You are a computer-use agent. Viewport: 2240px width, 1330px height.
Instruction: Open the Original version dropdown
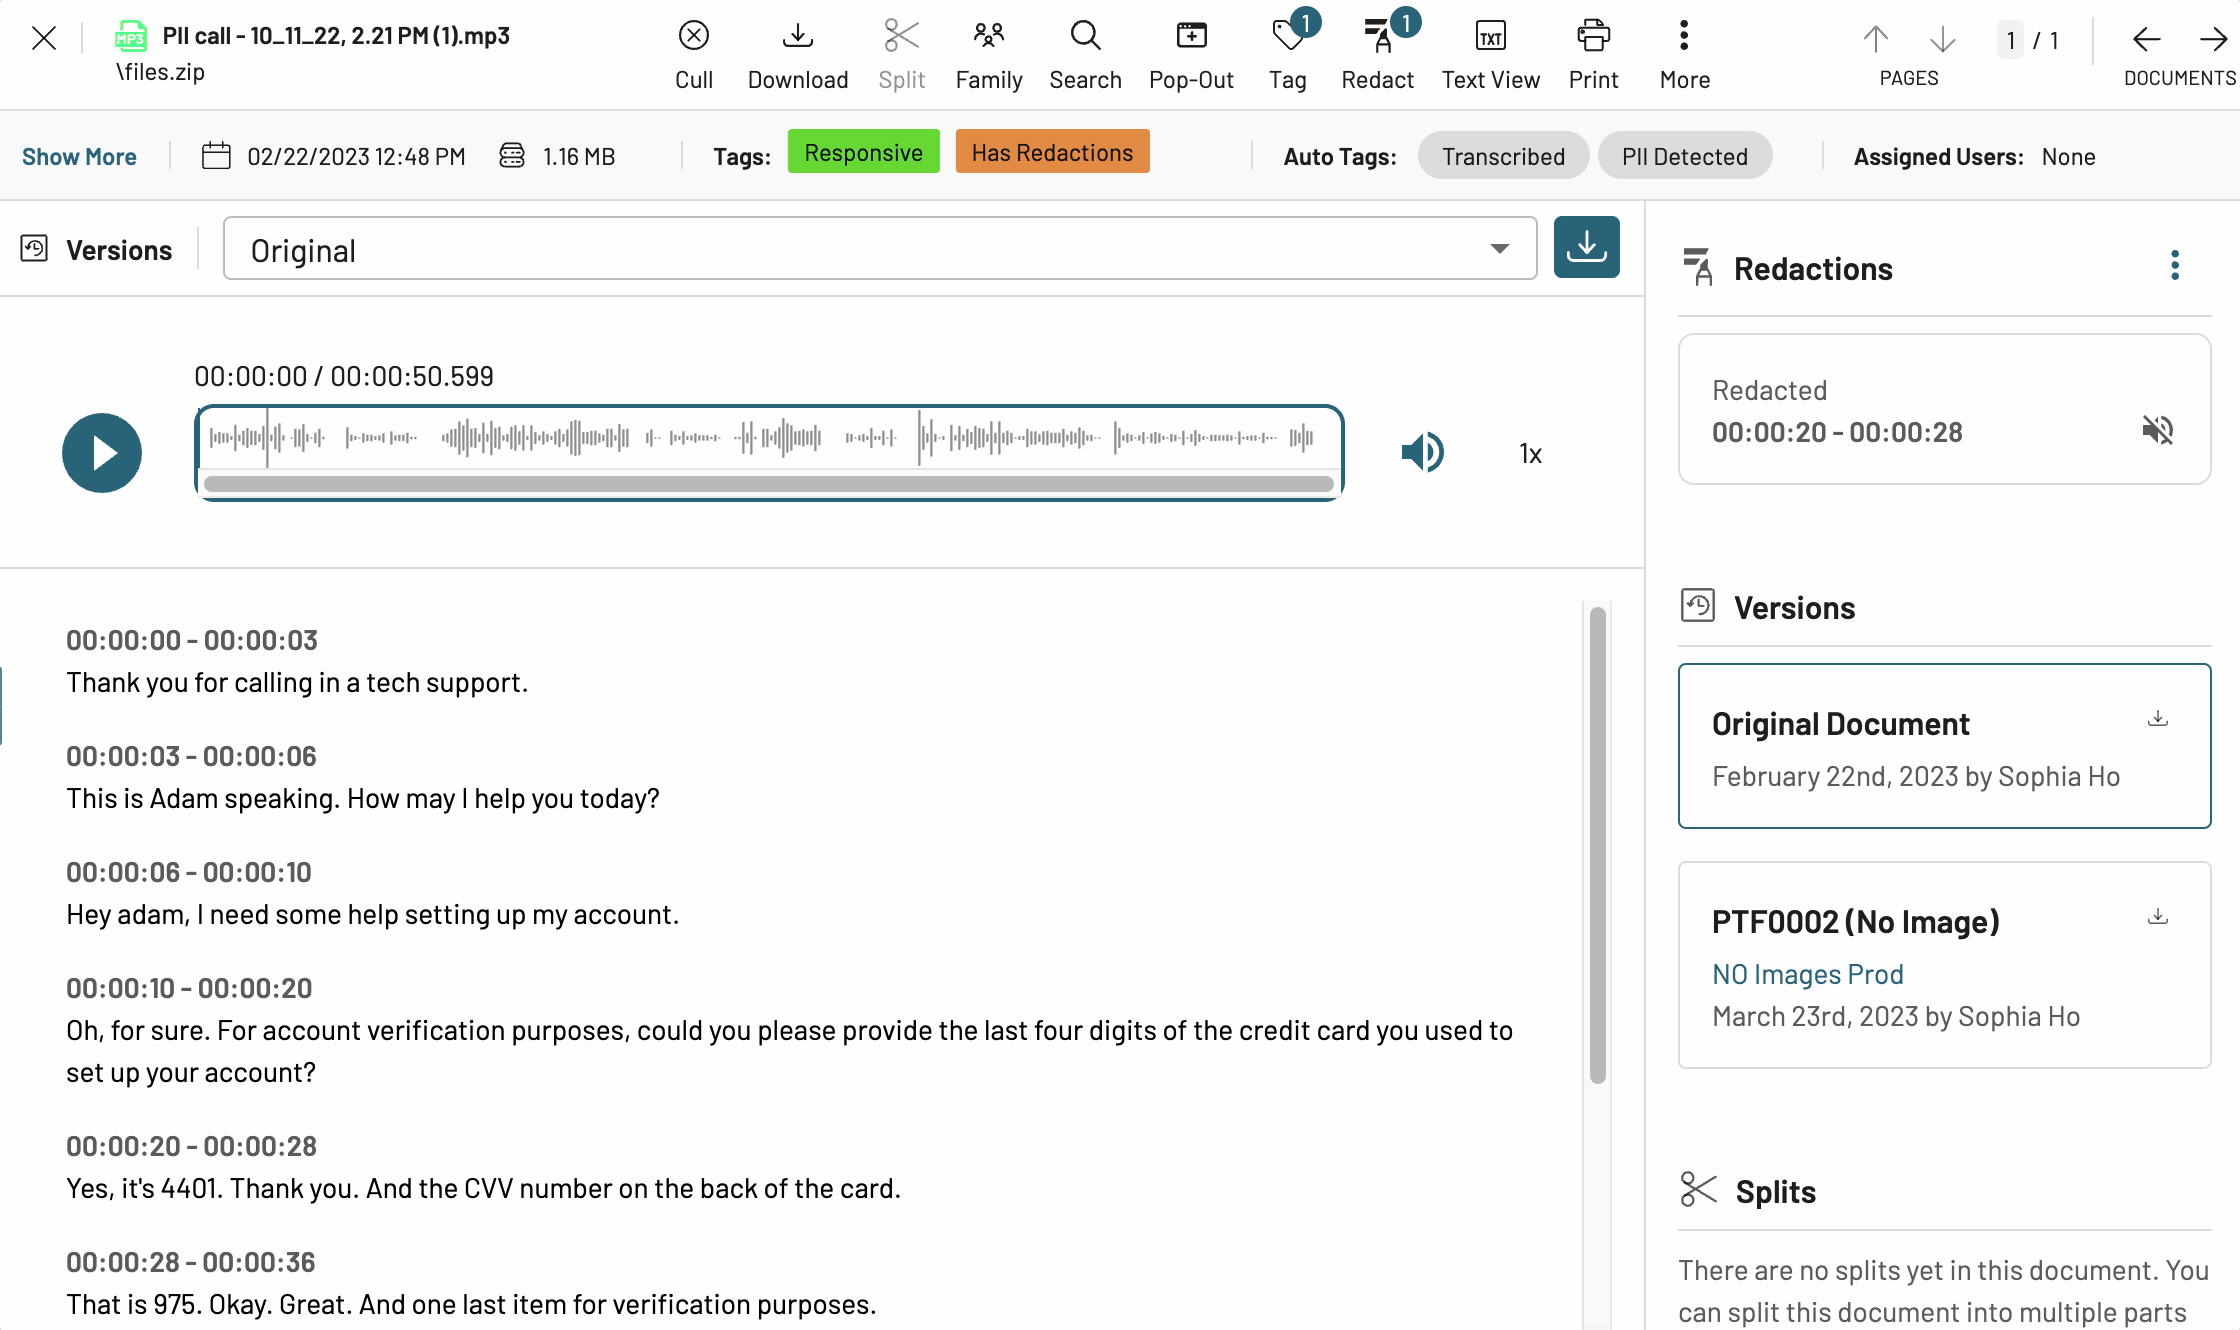click(x=880, y=249)
